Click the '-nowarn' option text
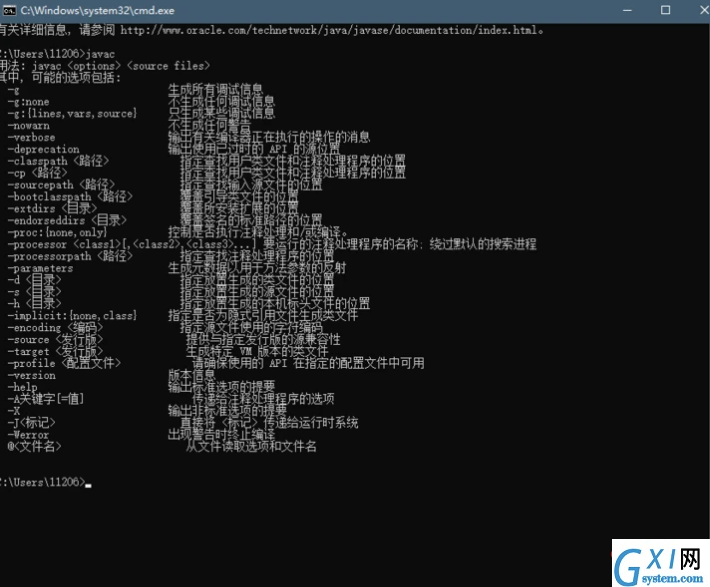This screenshot has width=710, height=587. tap(28, 125)
